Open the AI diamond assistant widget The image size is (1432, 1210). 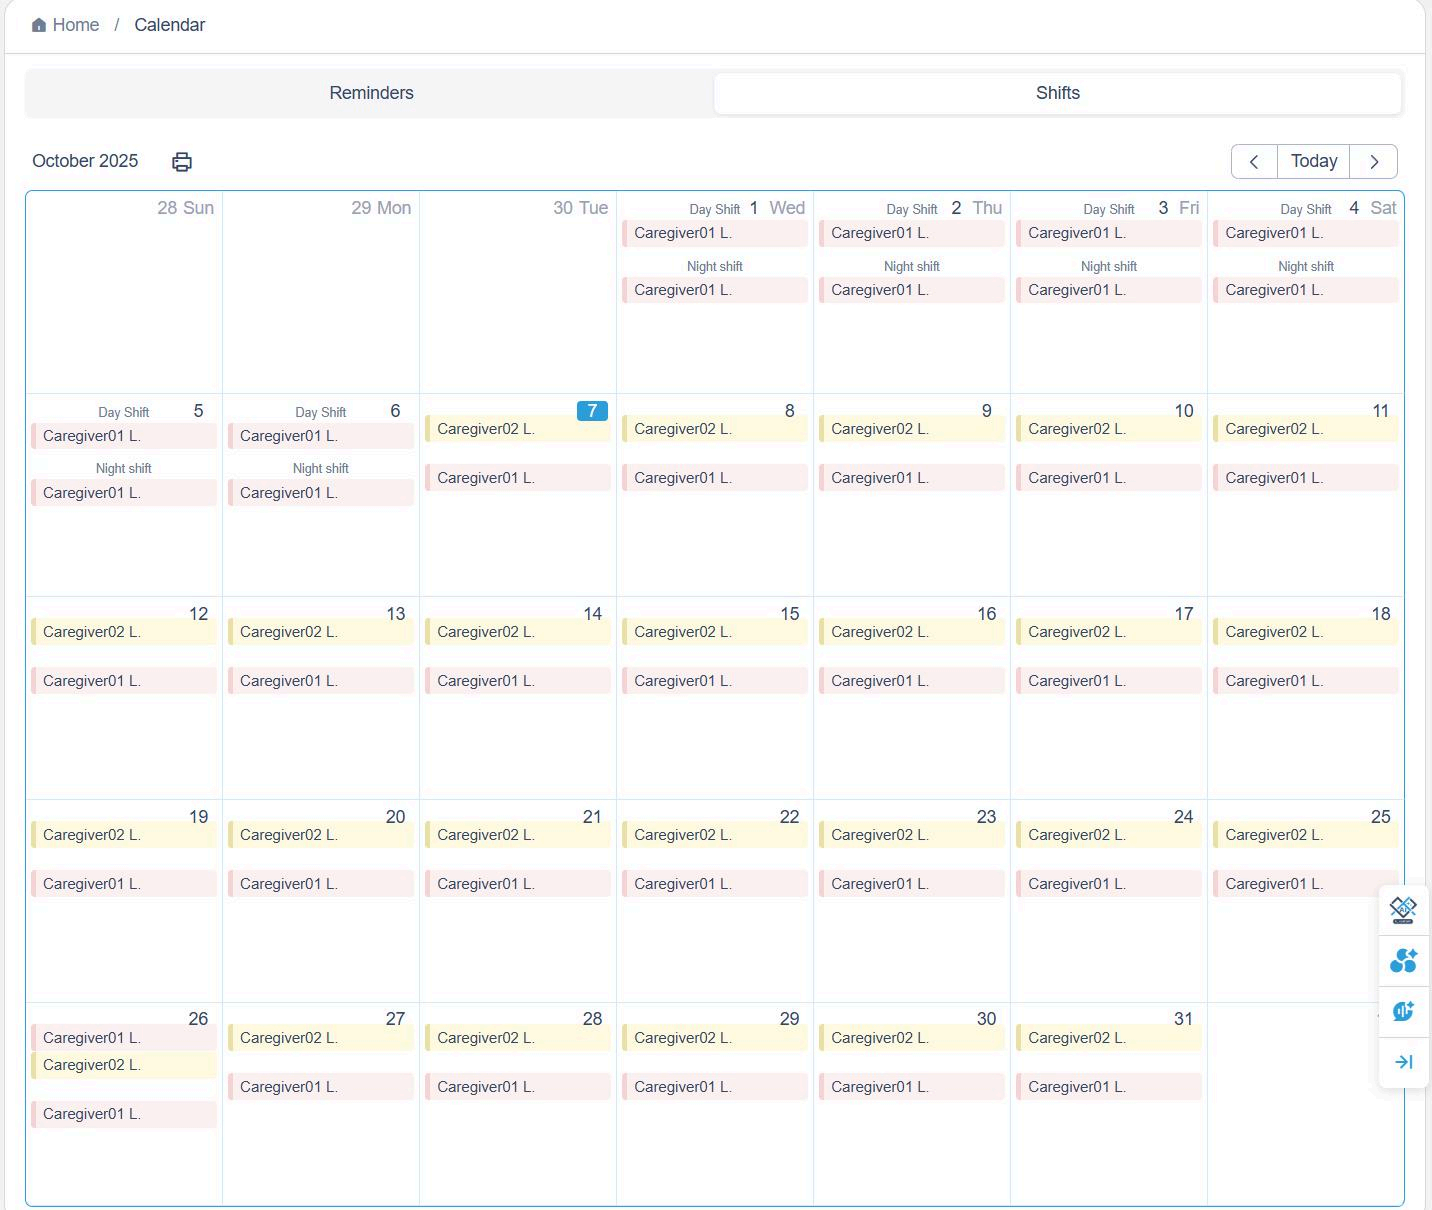pyautogui.click(x=1403, y=909)
